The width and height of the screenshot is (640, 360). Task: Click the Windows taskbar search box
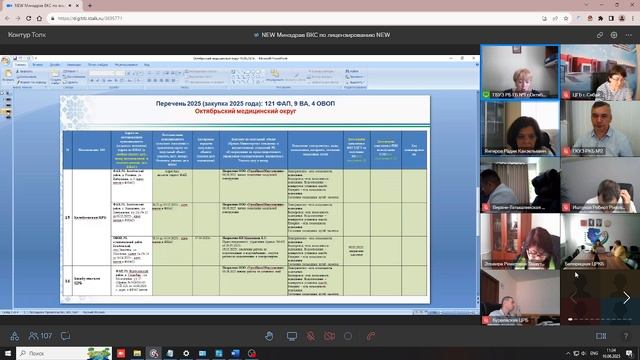point(64,353)
